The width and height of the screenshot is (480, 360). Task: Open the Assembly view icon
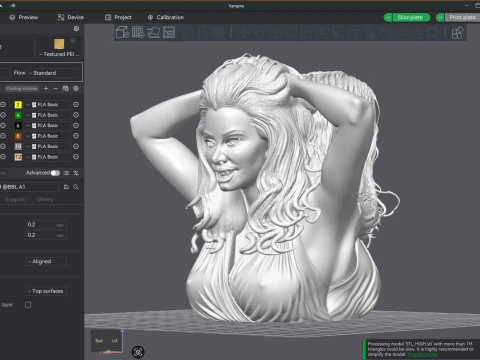point(457,33)
